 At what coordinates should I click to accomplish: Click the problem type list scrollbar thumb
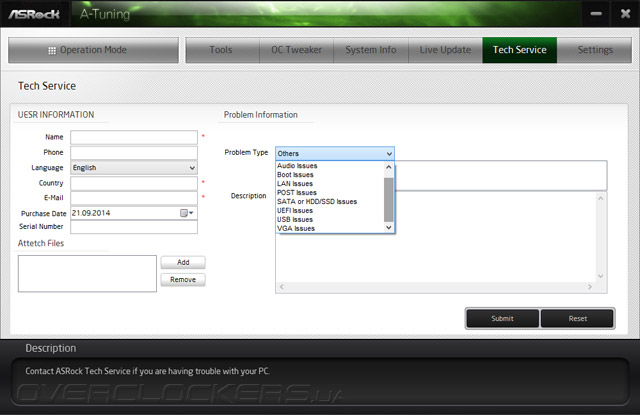click(389, 200)
